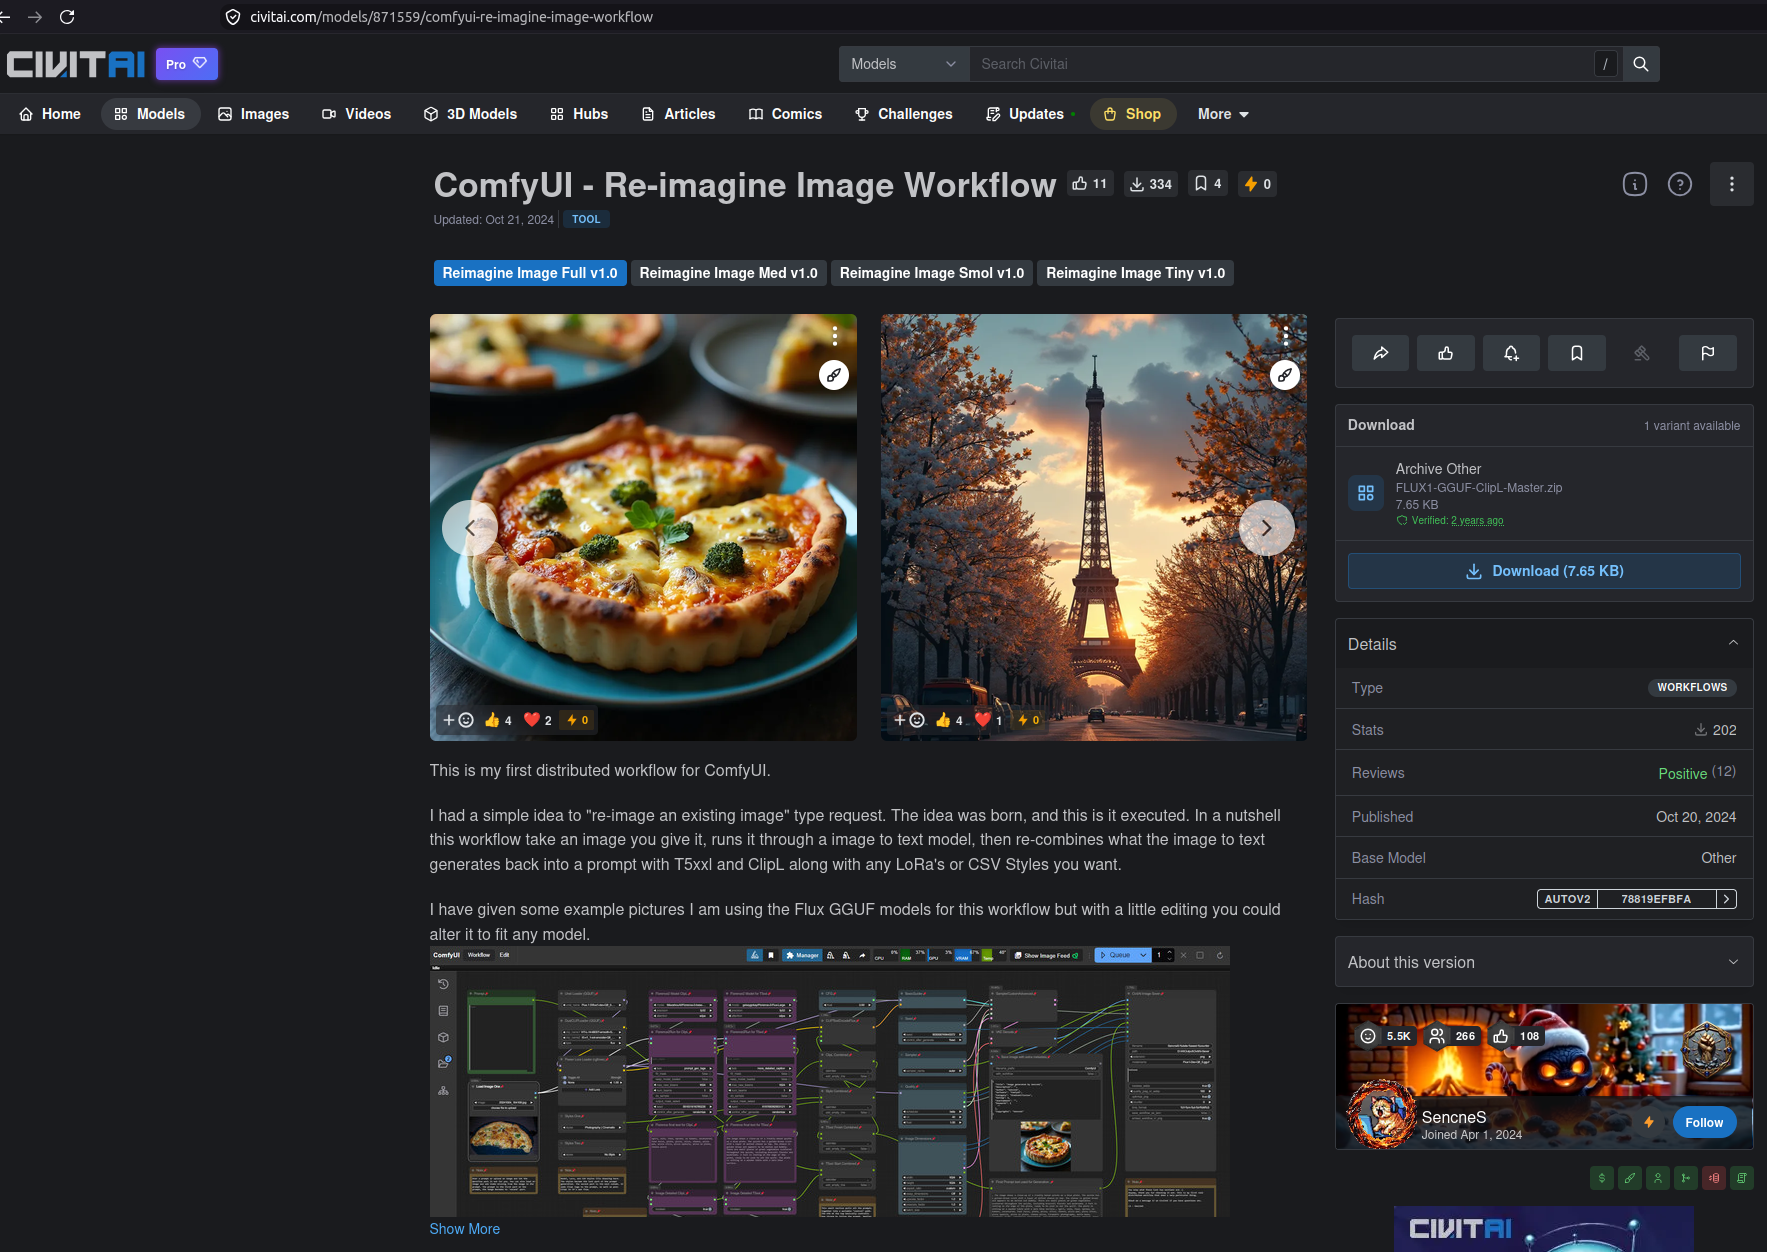Toggle the heart reaction on the pizza image

pyautogui.click(x=538, y=720)
